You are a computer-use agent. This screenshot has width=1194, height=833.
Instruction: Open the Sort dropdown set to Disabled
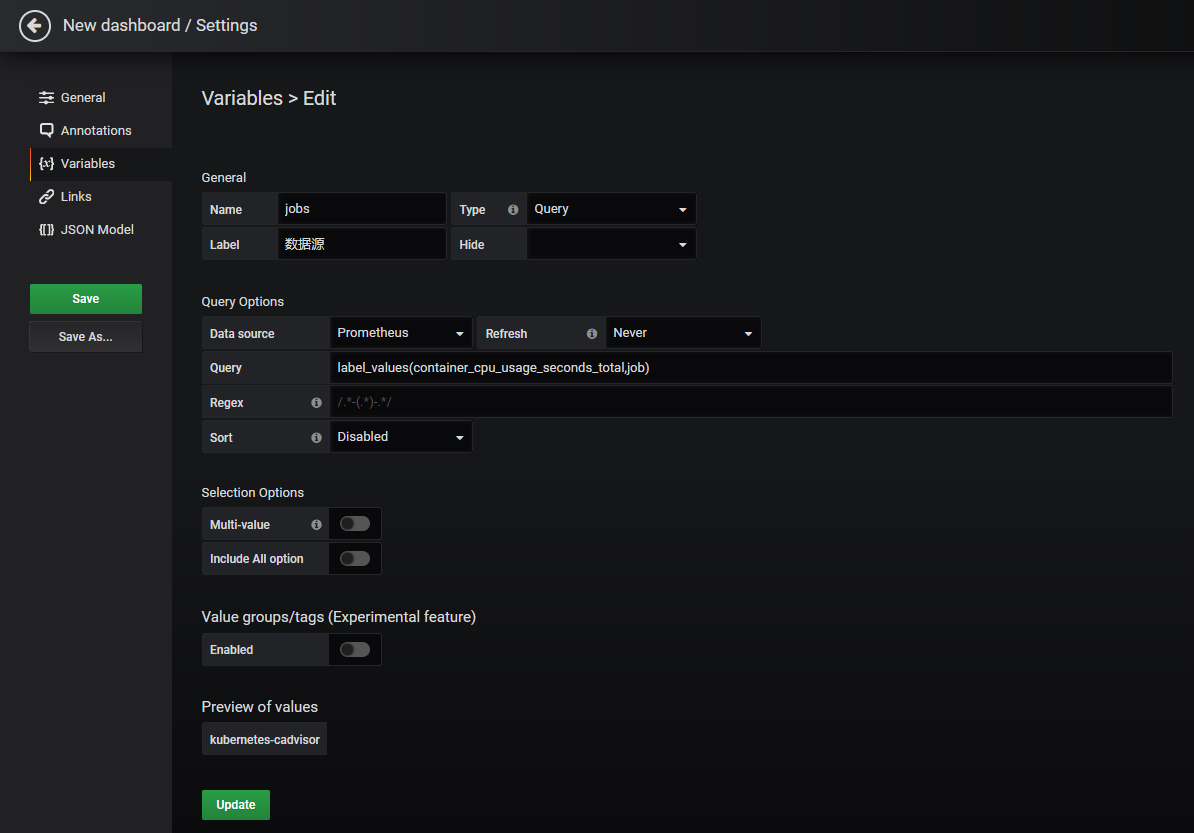point(400,437)
